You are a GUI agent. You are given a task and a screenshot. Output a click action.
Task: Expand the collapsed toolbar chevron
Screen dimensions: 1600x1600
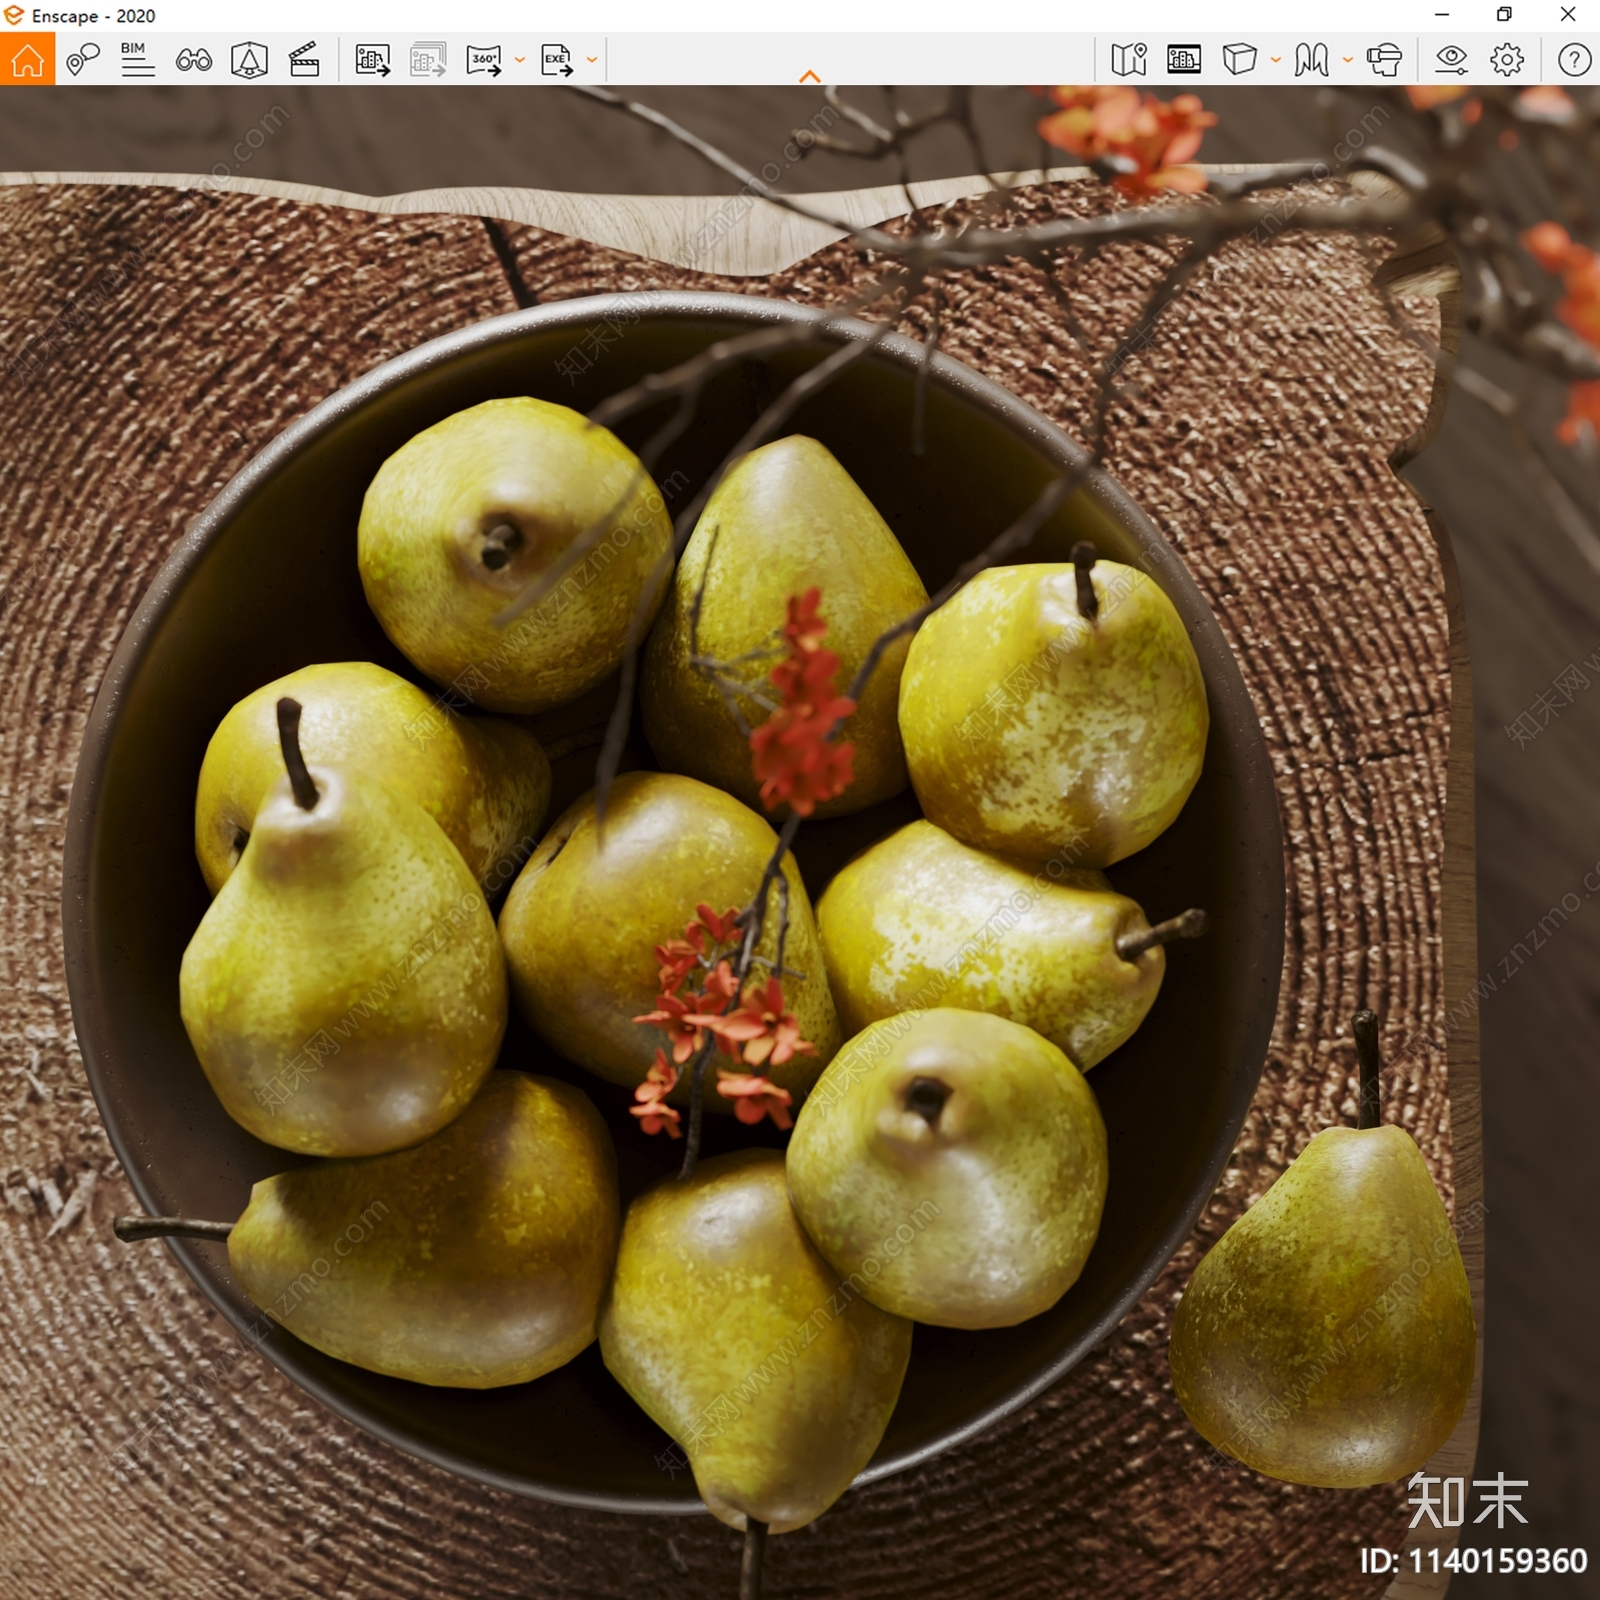(810, 76)
